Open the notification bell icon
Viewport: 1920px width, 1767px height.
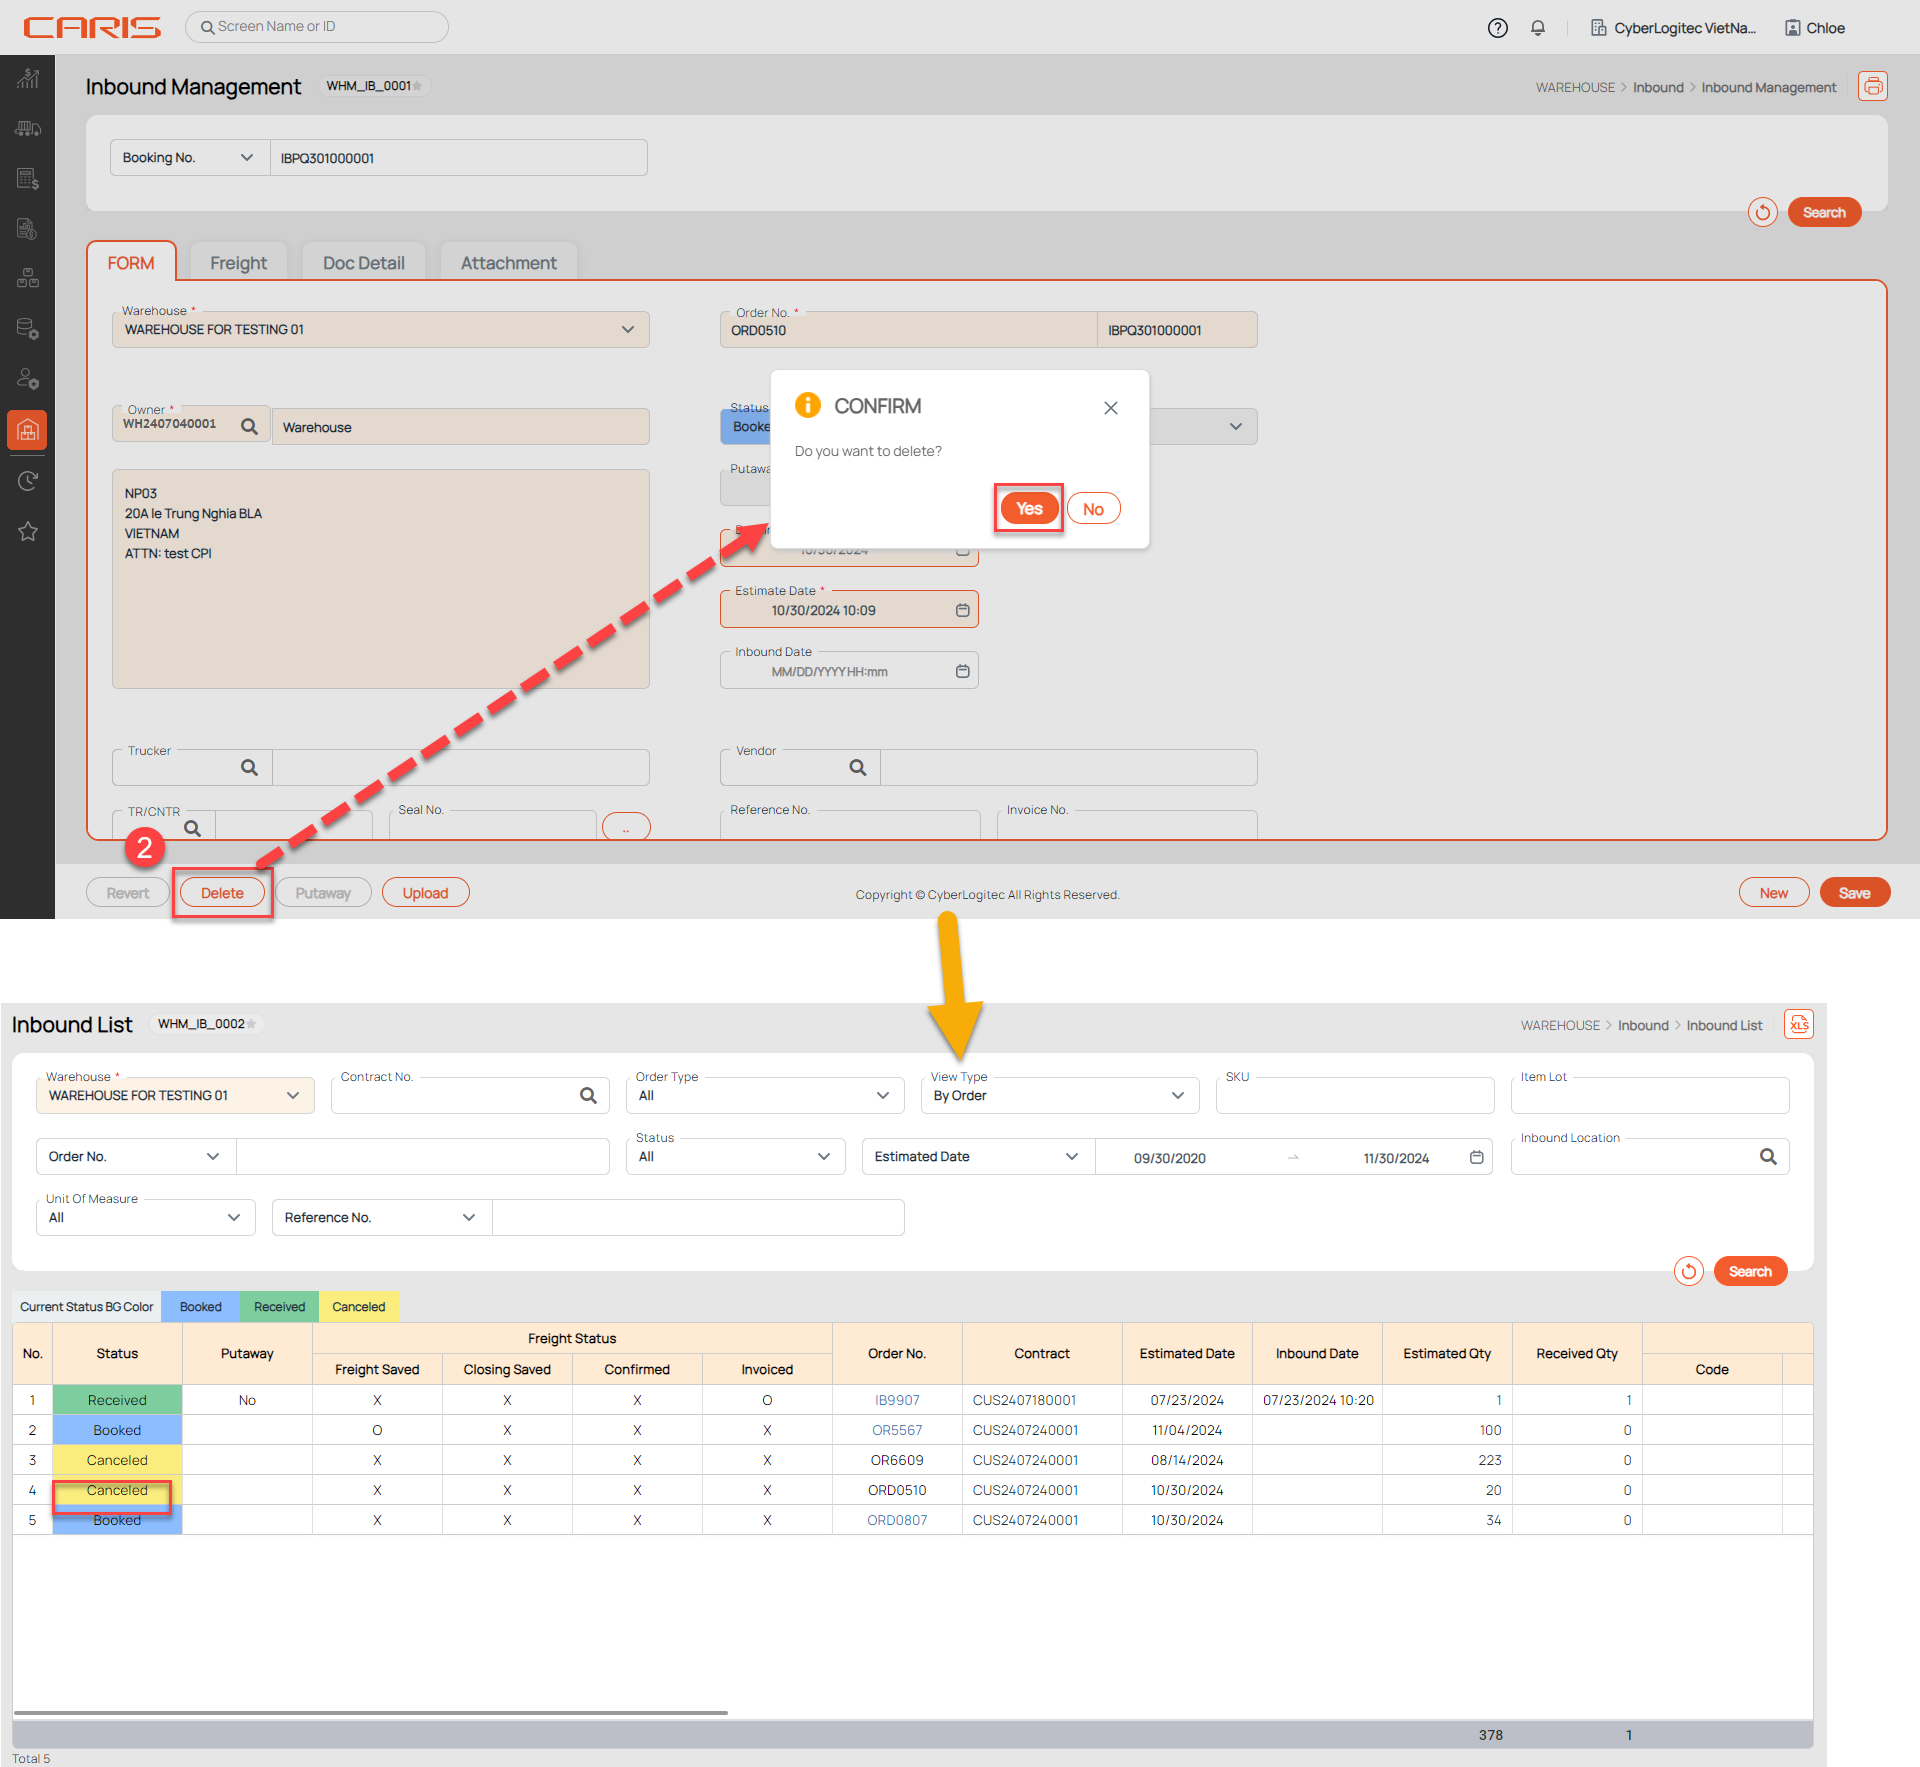pyautogui.click(x=1538, y=28)
